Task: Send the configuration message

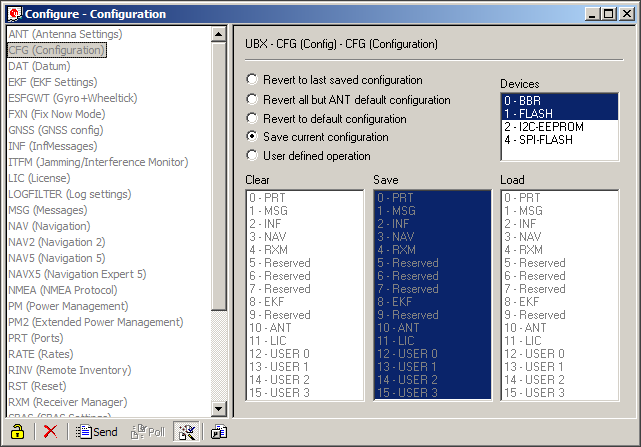Action: tap(96, 432)
